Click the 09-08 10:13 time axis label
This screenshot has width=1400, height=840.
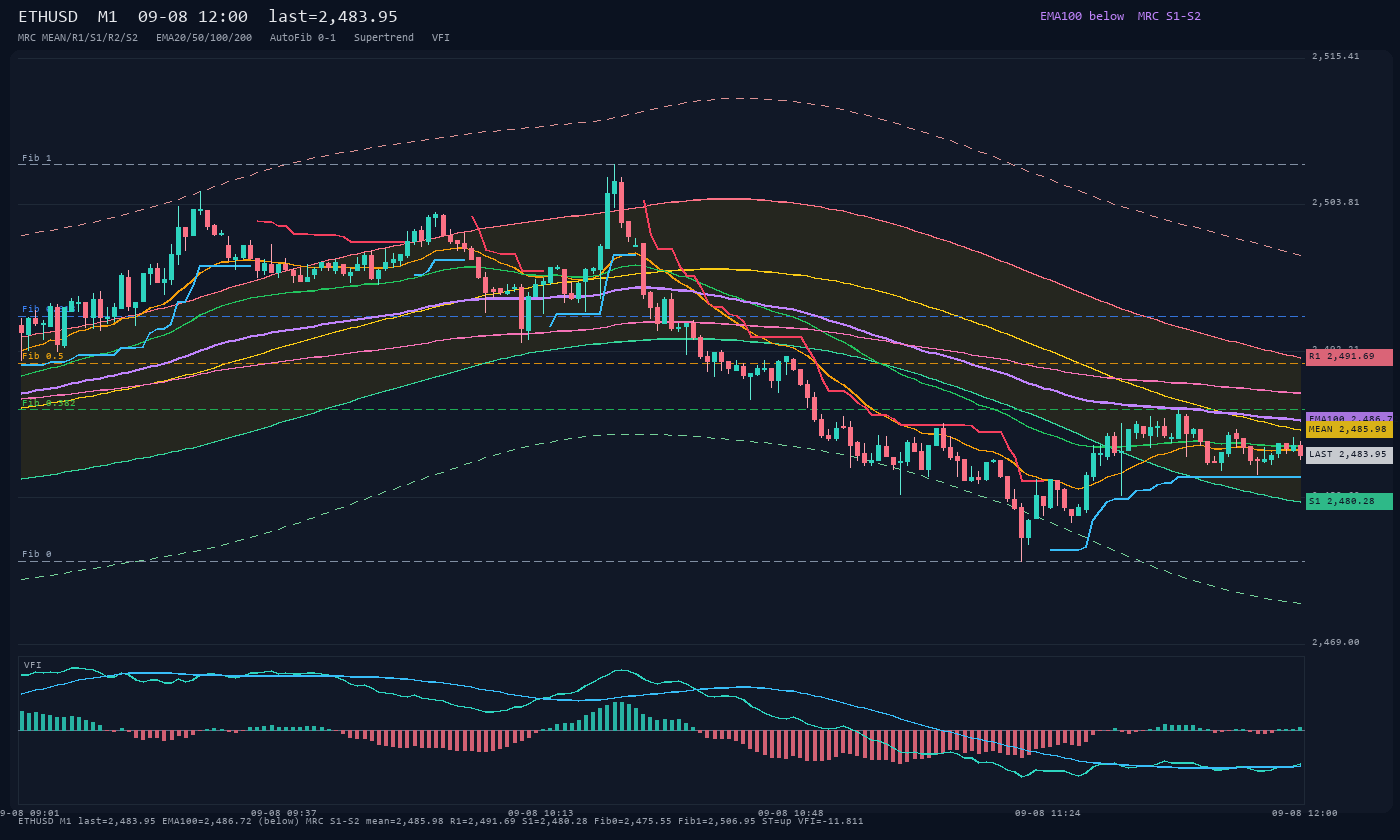tap(541, 813)
